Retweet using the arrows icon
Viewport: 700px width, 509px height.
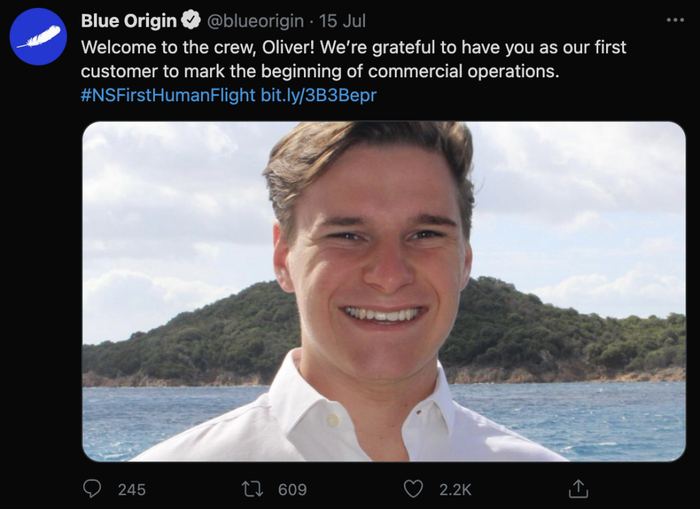point(254,489)
